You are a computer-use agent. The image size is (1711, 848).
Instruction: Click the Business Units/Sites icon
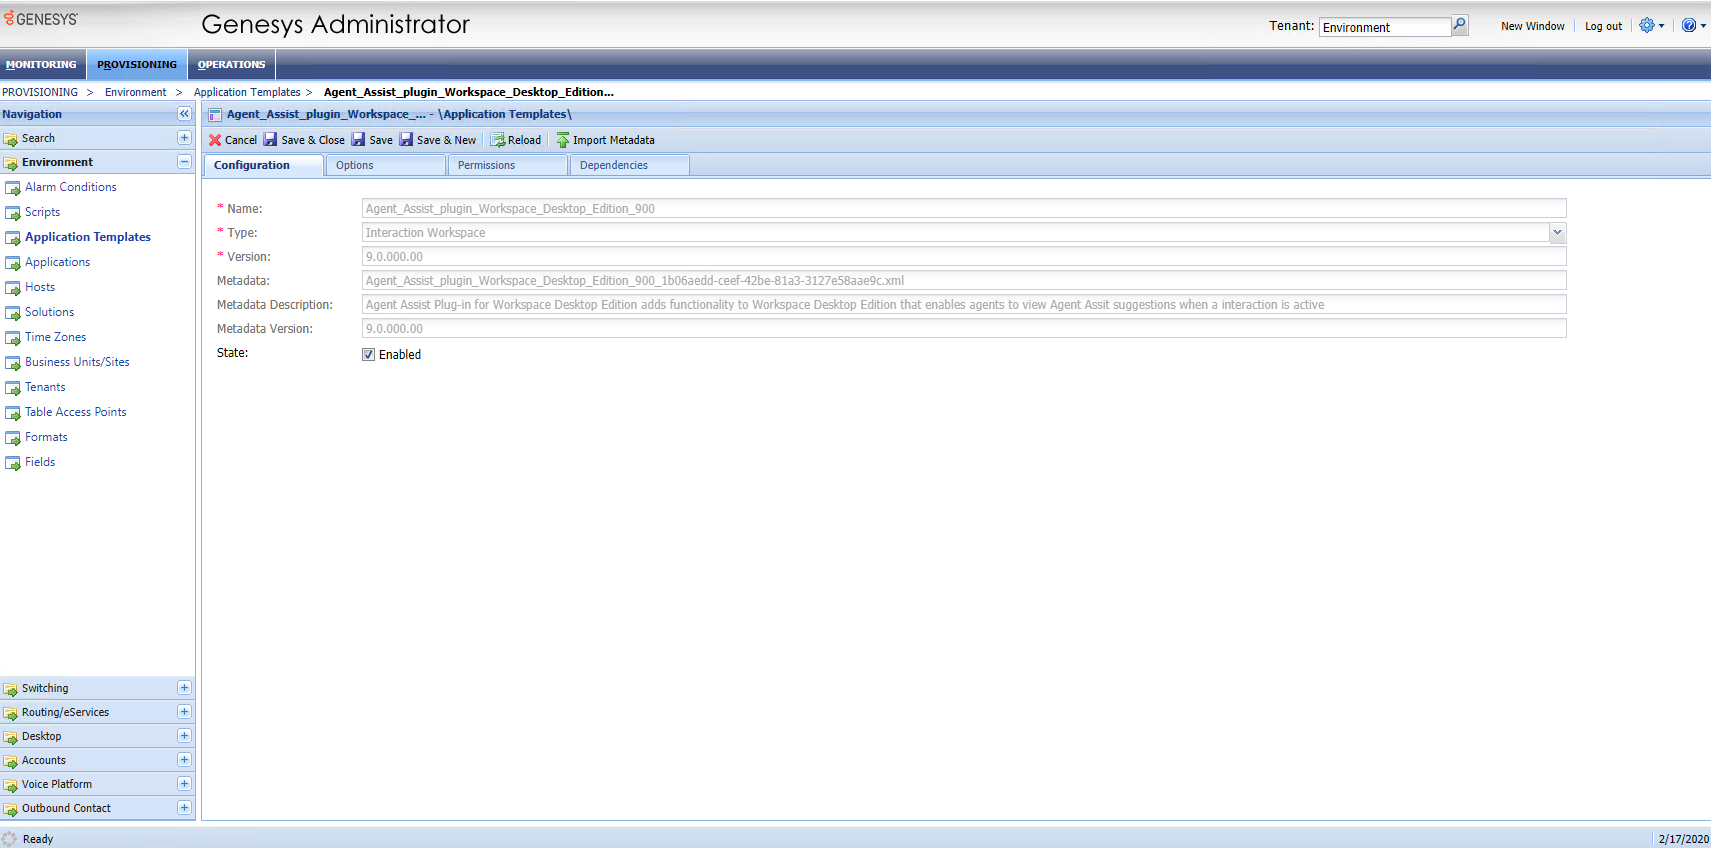(x=13, y=363)
